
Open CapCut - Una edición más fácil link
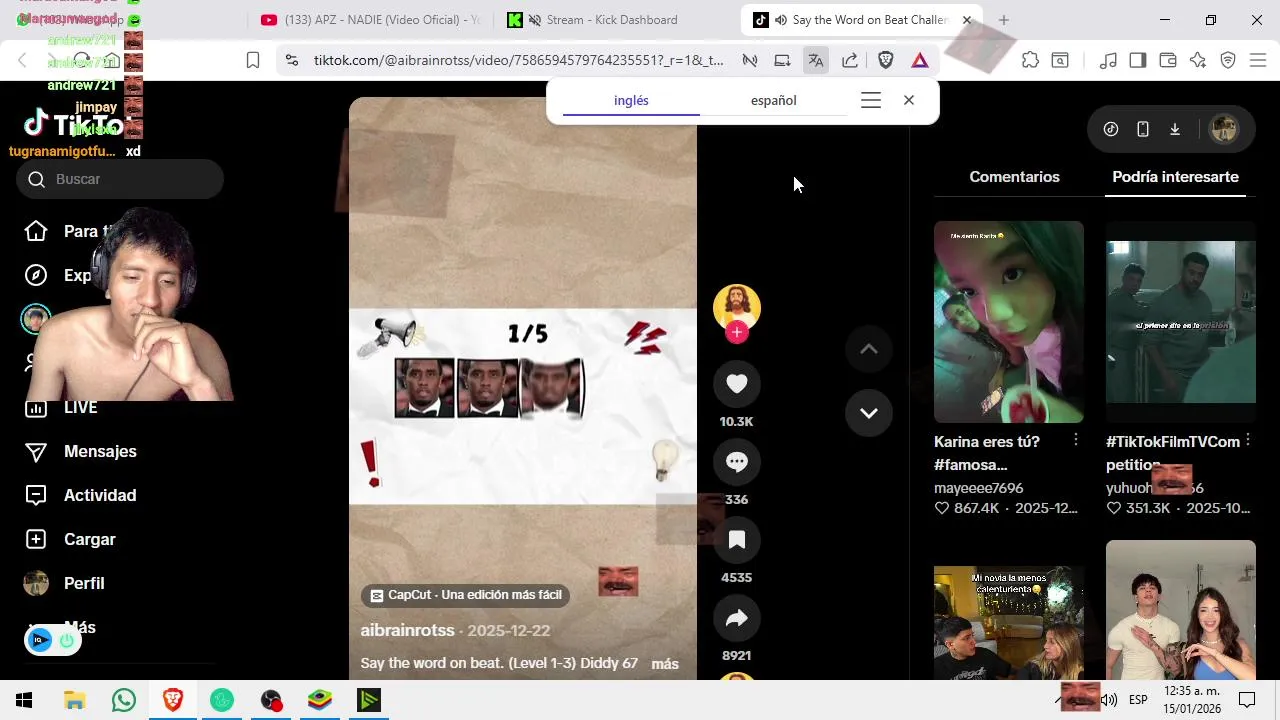pyautogui.click(x=466, y=595)
